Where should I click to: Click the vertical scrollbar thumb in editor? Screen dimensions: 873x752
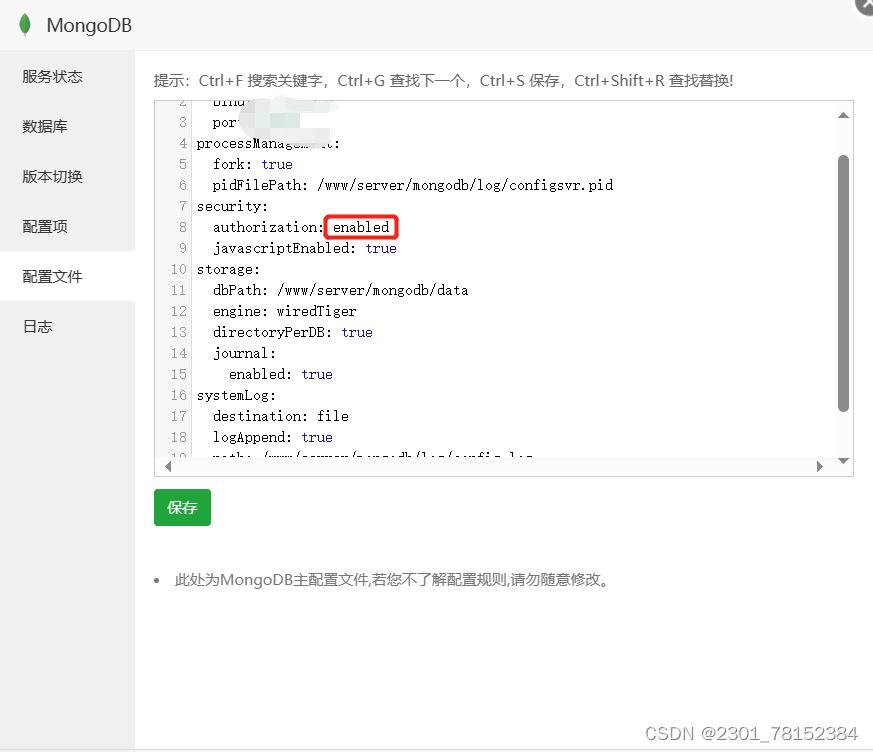[843, 282]
